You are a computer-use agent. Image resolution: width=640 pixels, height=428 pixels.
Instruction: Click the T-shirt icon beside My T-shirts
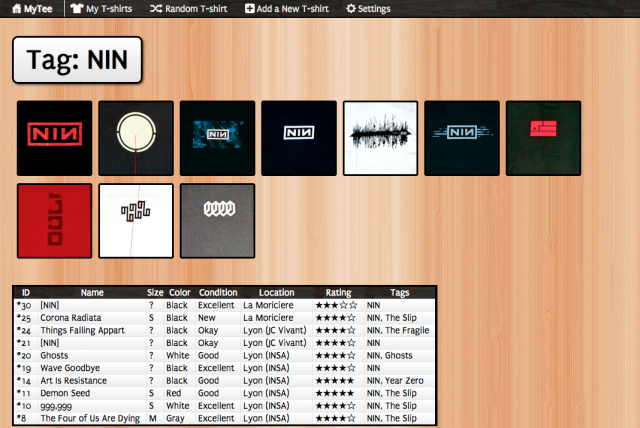tap(76, 9)
